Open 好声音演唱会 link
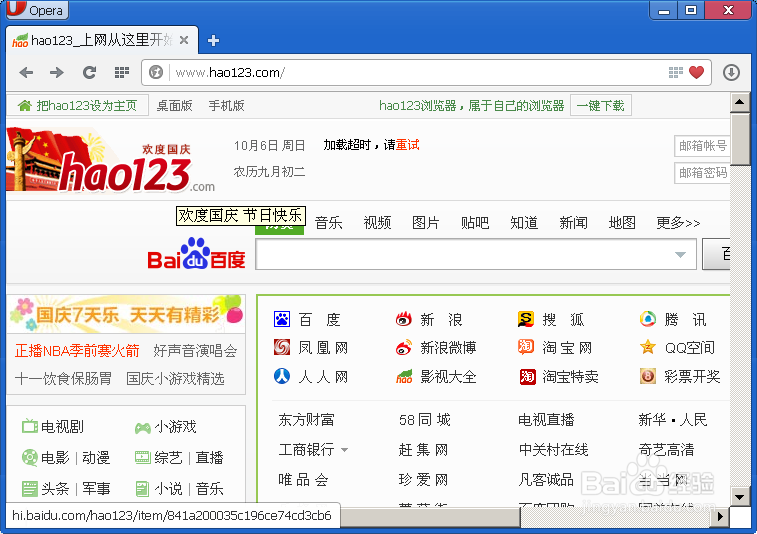 tap(196, 351)
